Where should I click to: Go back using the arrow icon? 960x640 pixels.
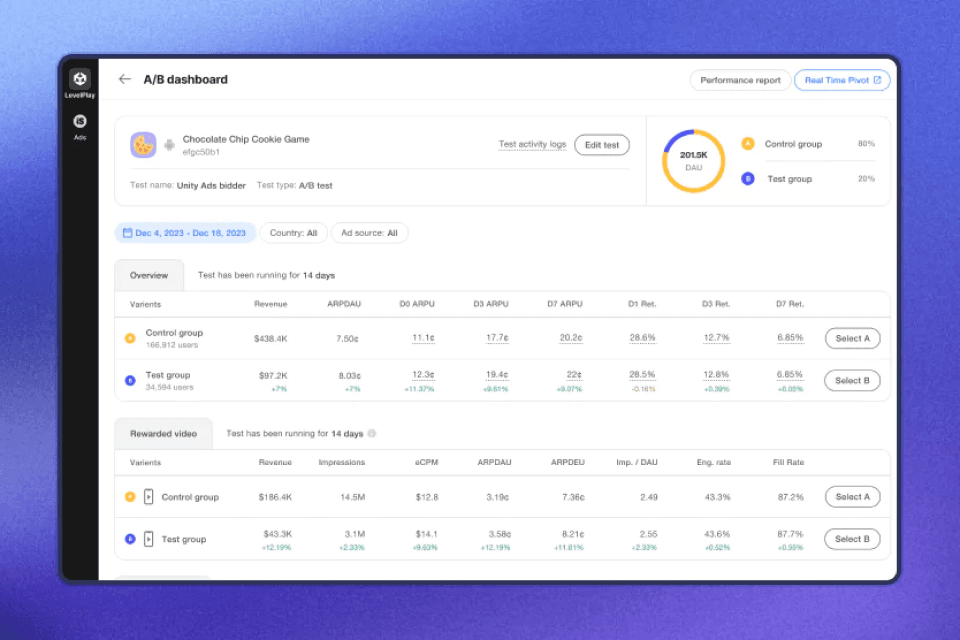coord(125,79)
